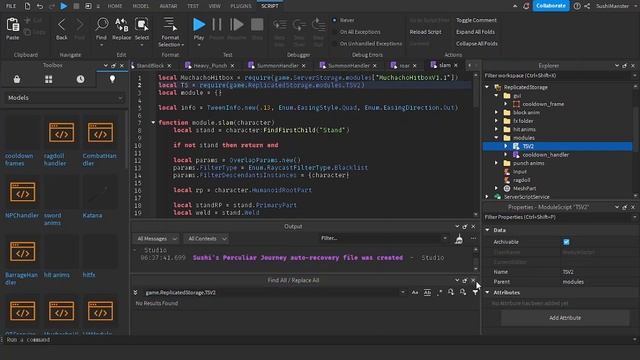Image resolution: width=640 pixels, height=360 pixels.
Task: Open the Toolbox creations lightbulb tab
Action: [x=112, y=79]
